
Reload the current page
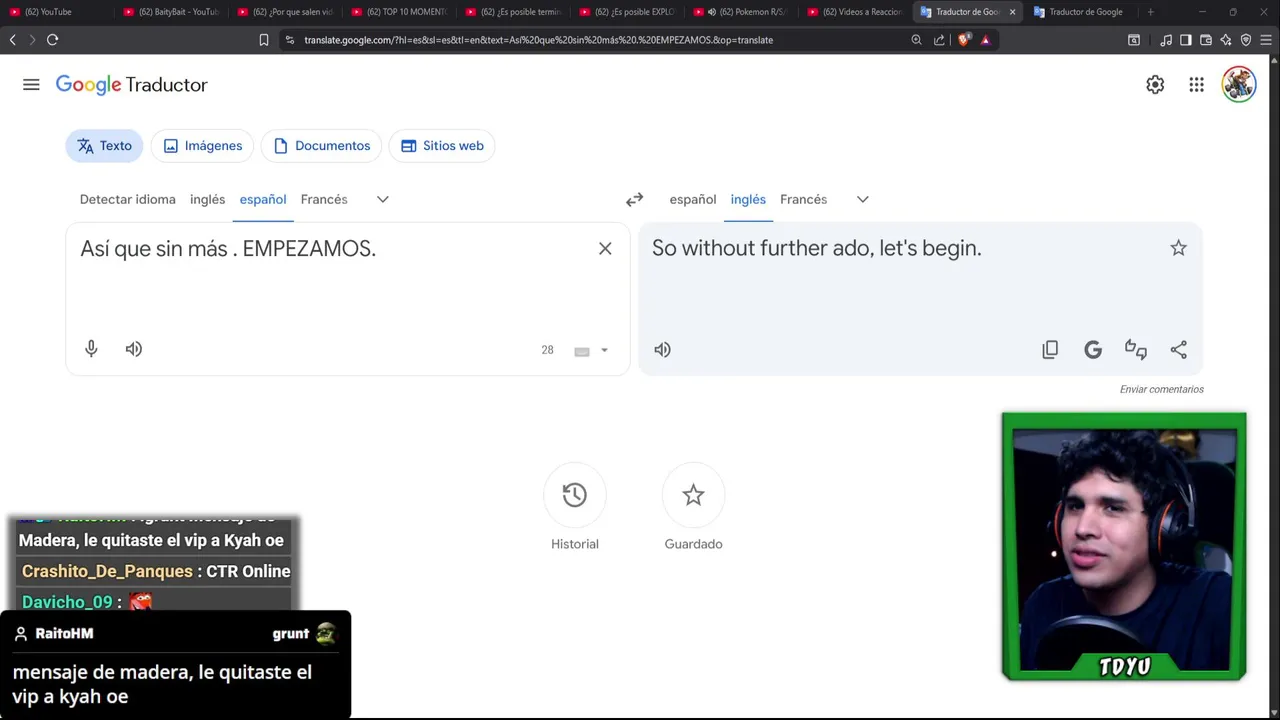(52, 40)
